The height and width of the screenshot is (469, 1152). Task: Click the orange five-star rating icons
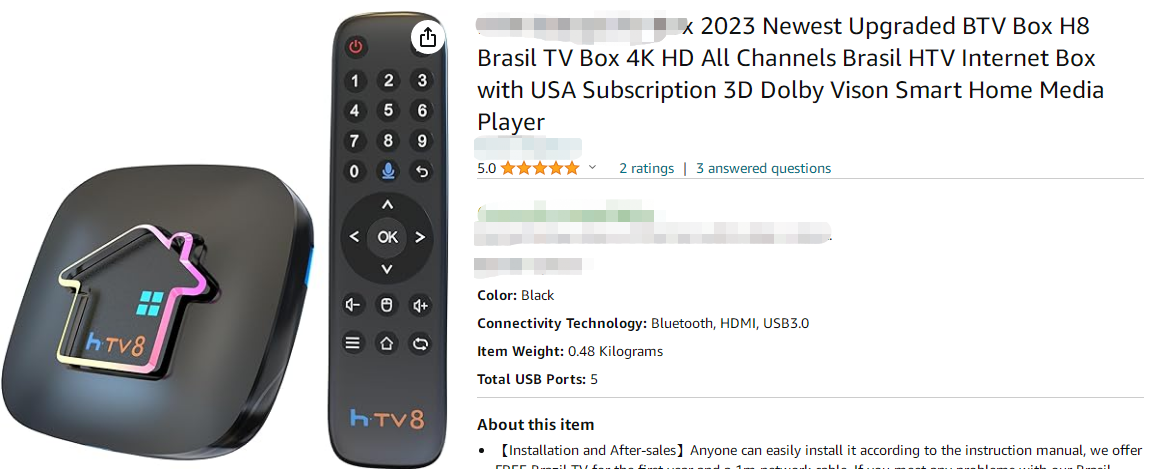coord(540,168)
